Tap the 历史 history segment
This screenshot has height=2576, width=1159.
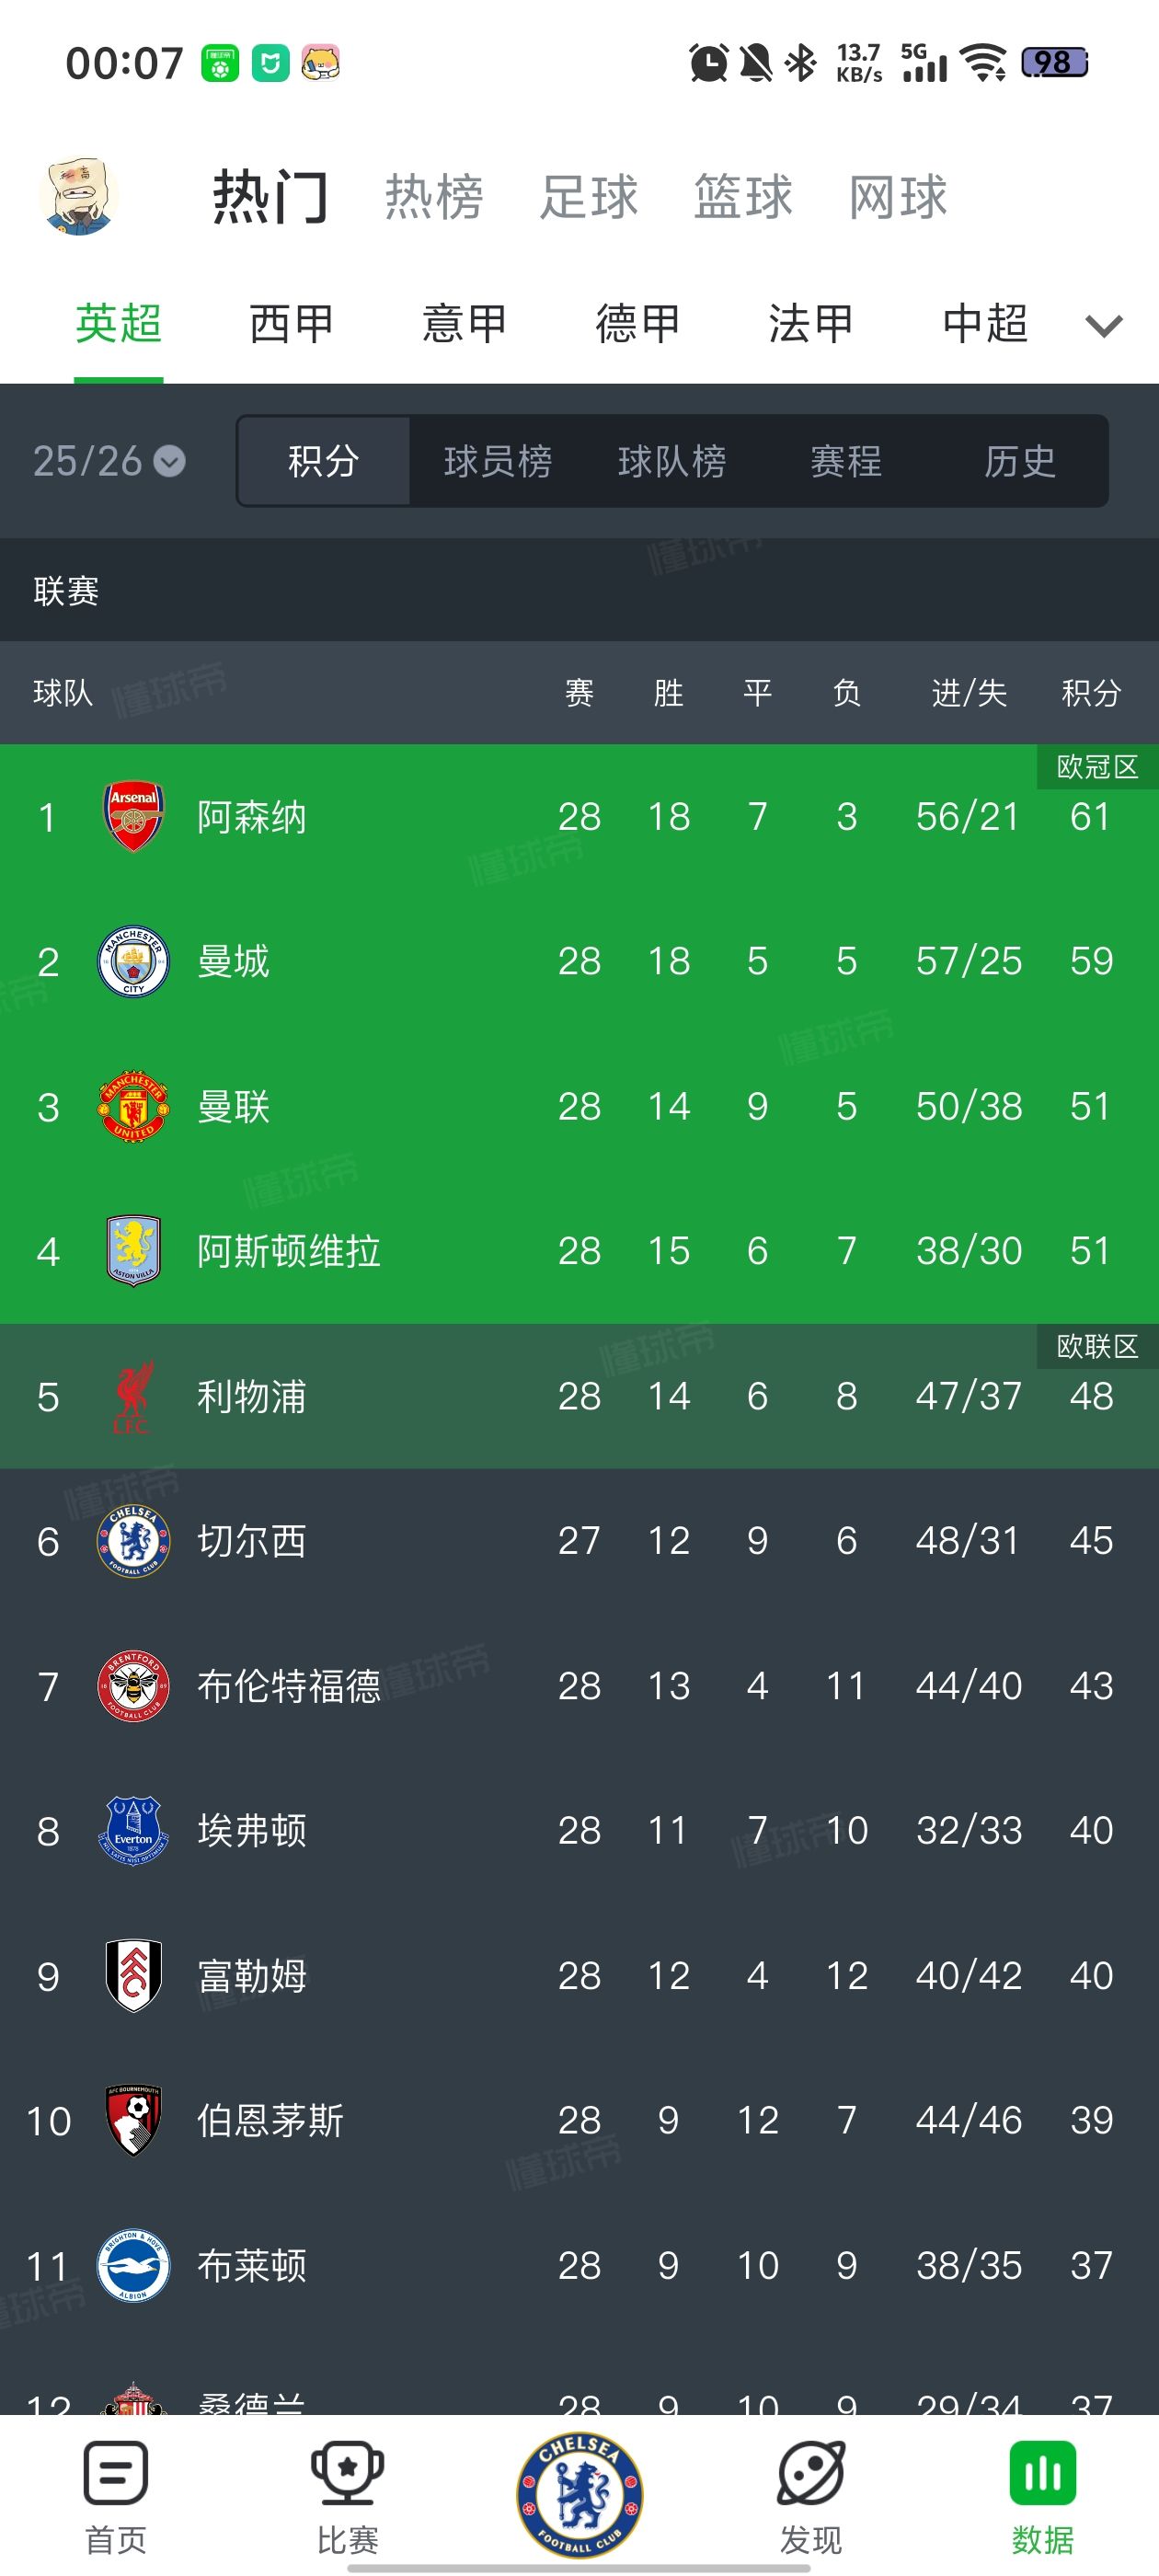(x=1019, y=461)
